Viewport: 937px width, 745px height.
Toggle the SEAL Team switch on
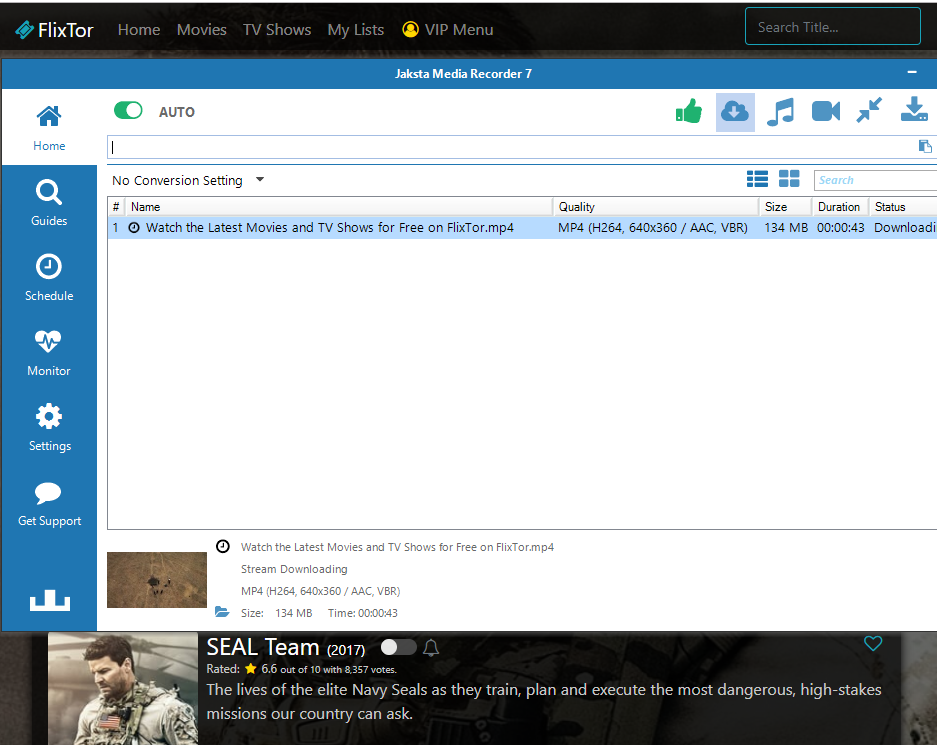pyautogui.click(x=399, y=647)
